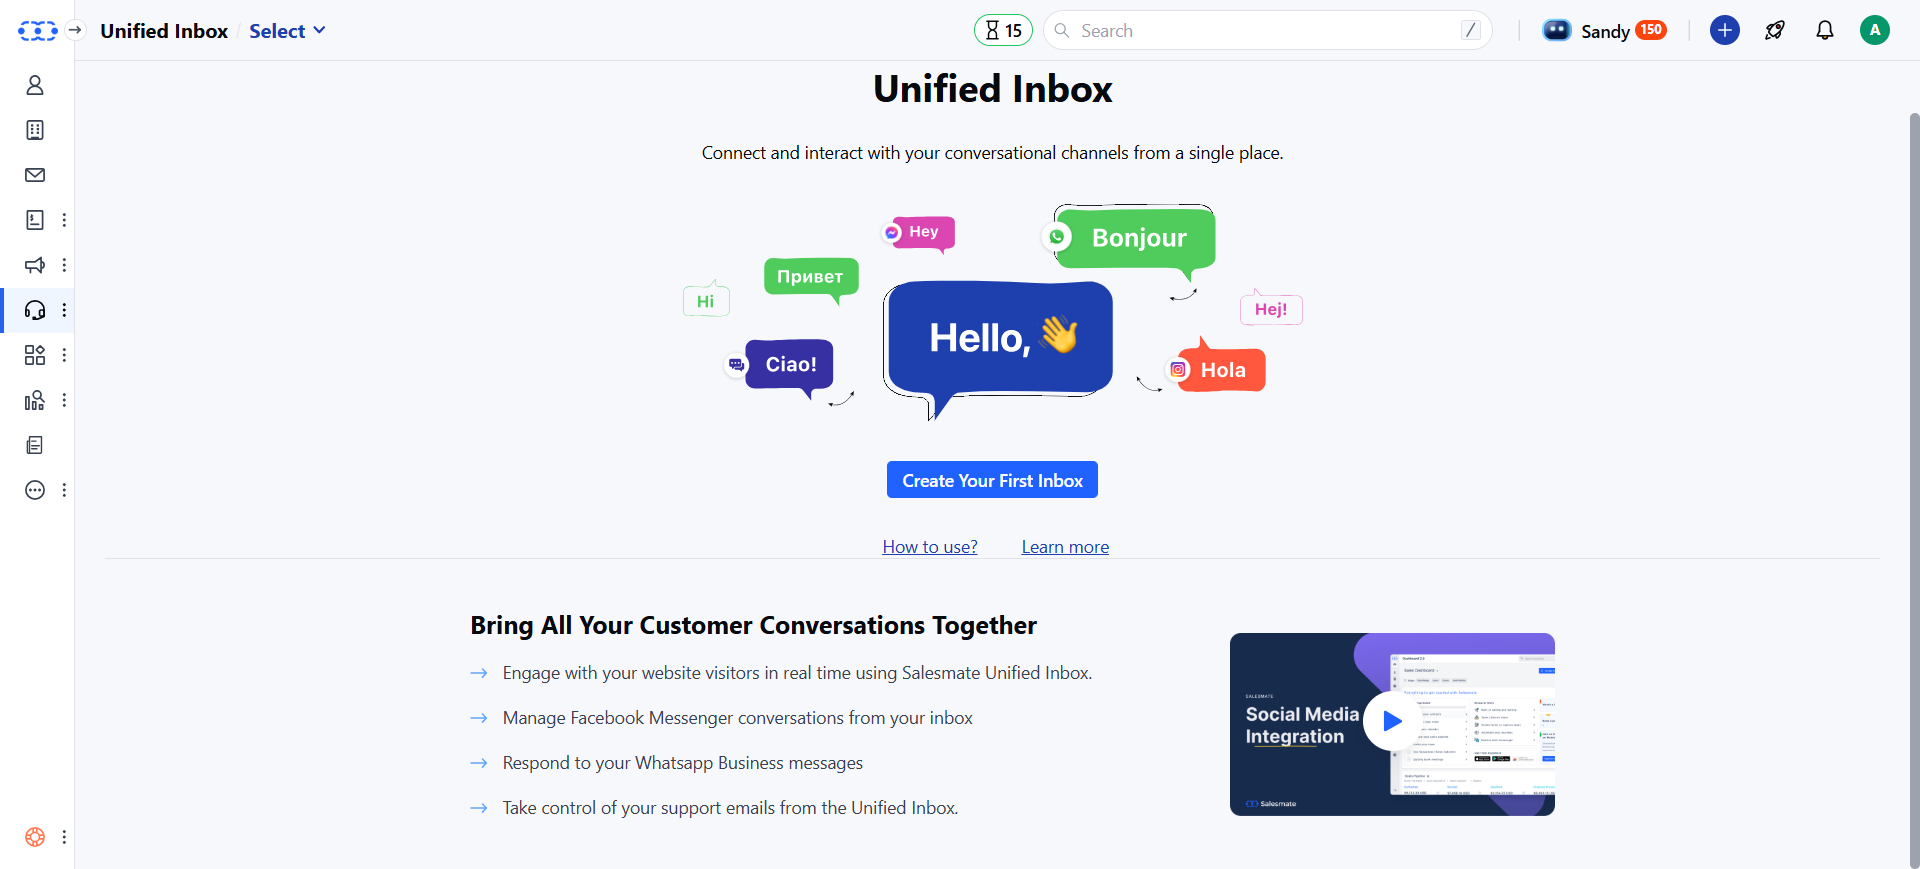1920x869 pixels.
Task: Open the Select dropdown next to Unified Inbox
Action: 287,31
